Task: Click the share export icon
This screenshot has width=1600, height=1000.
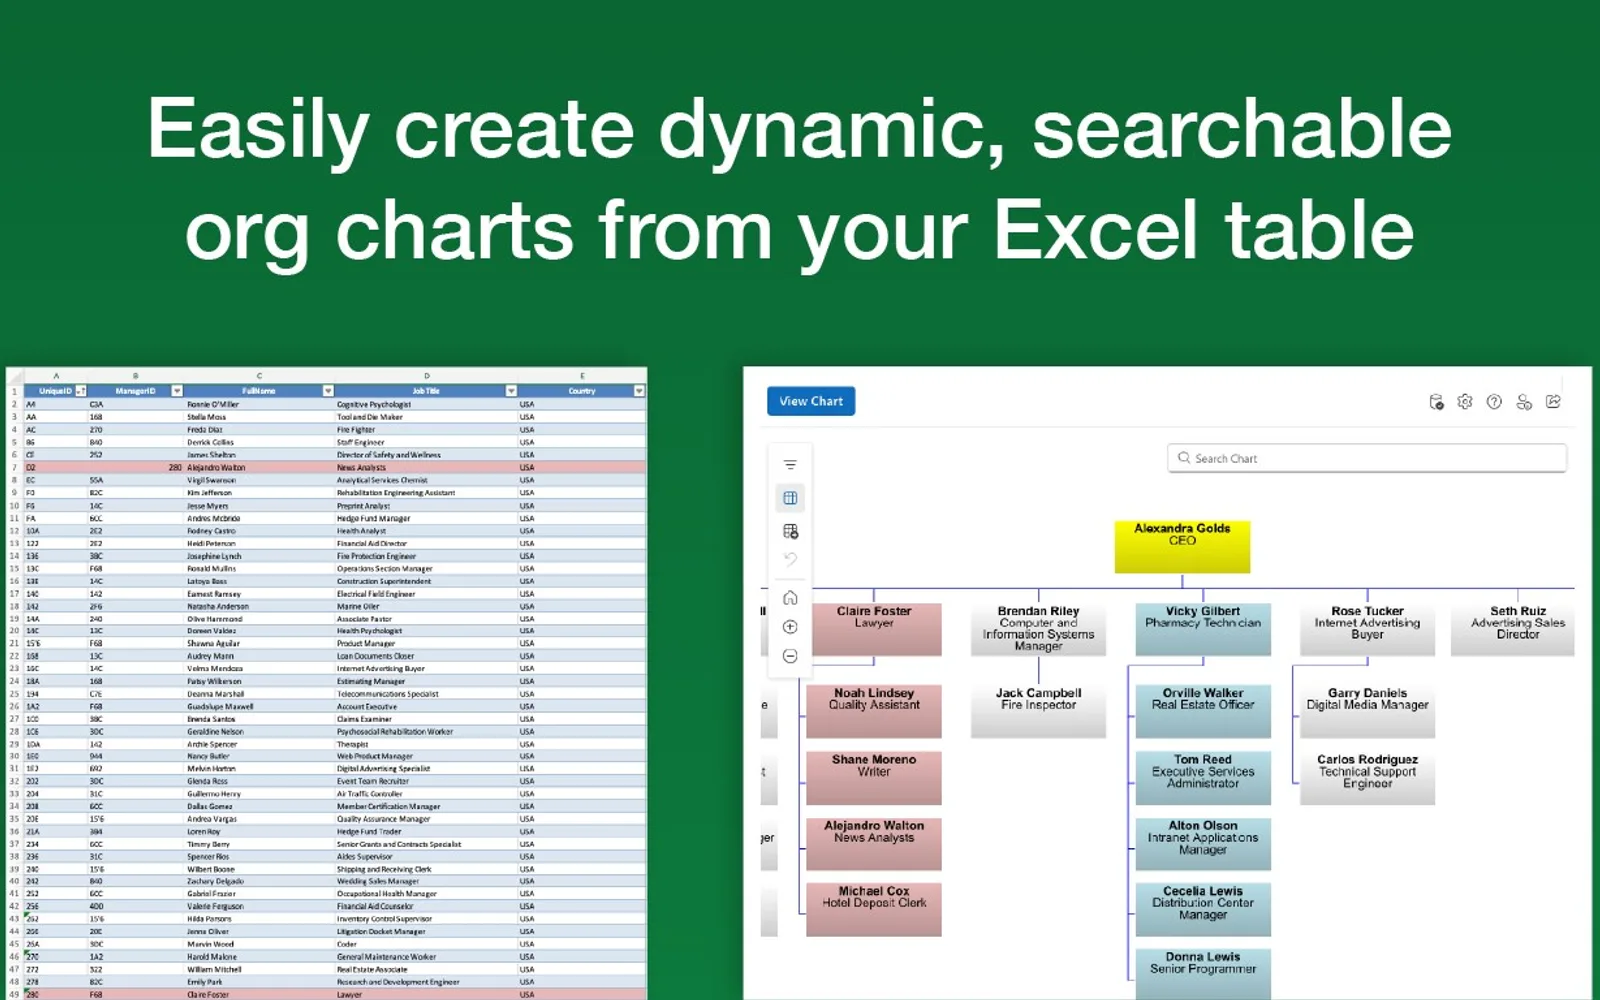Action: point(1553,402)
